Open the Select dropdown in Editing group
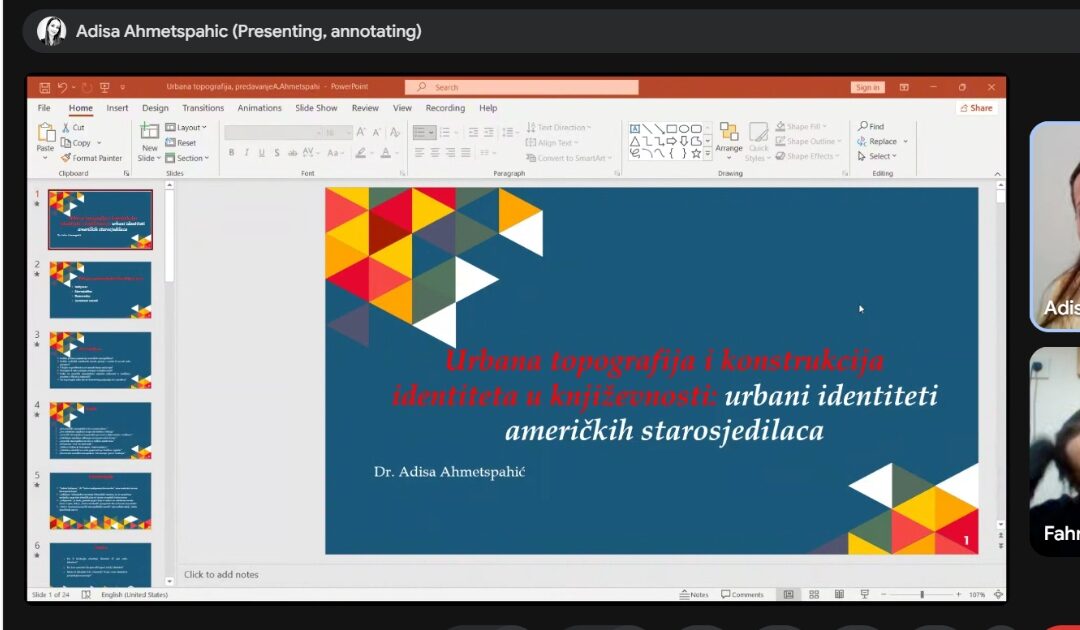The image size is (1080, 630). coord(877,156)
